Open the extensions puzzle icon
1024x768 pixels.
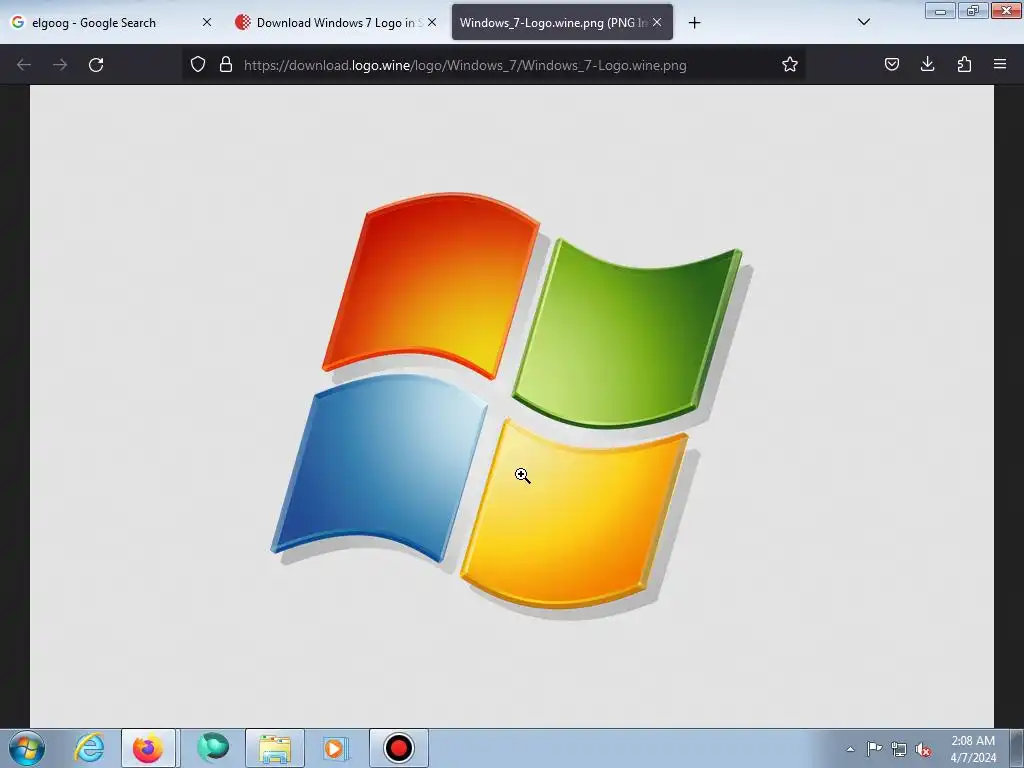(x=964, y=65)
